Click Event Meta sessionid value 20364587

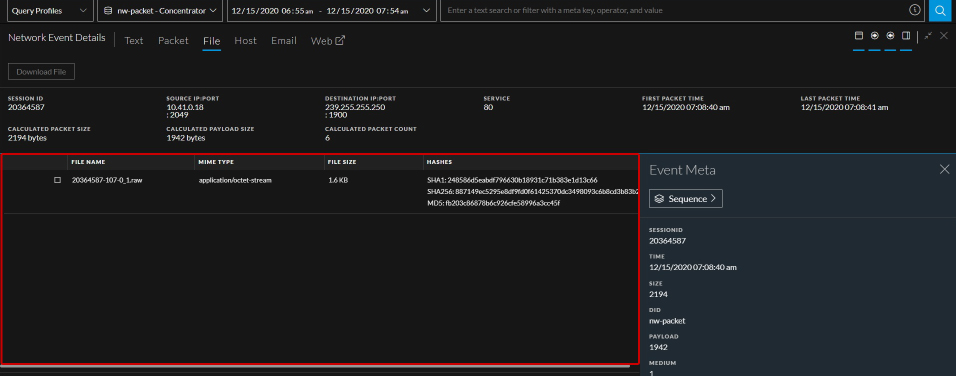tap(668, 241)
